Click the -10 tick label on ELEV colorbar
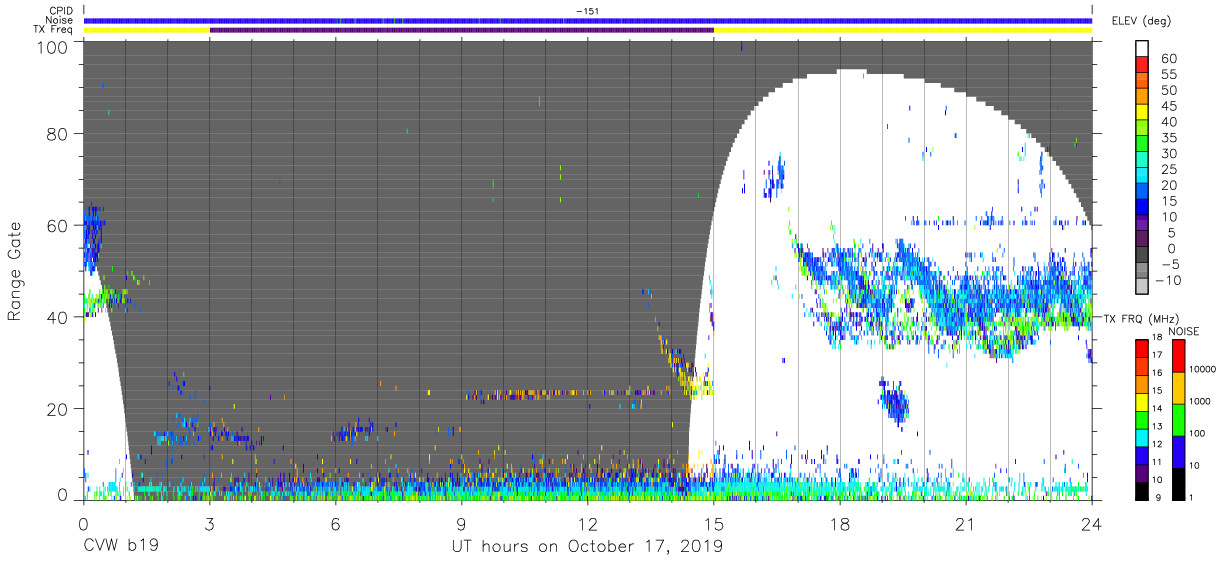Viewport: 1228px width, 567px height. point(1168,280)
